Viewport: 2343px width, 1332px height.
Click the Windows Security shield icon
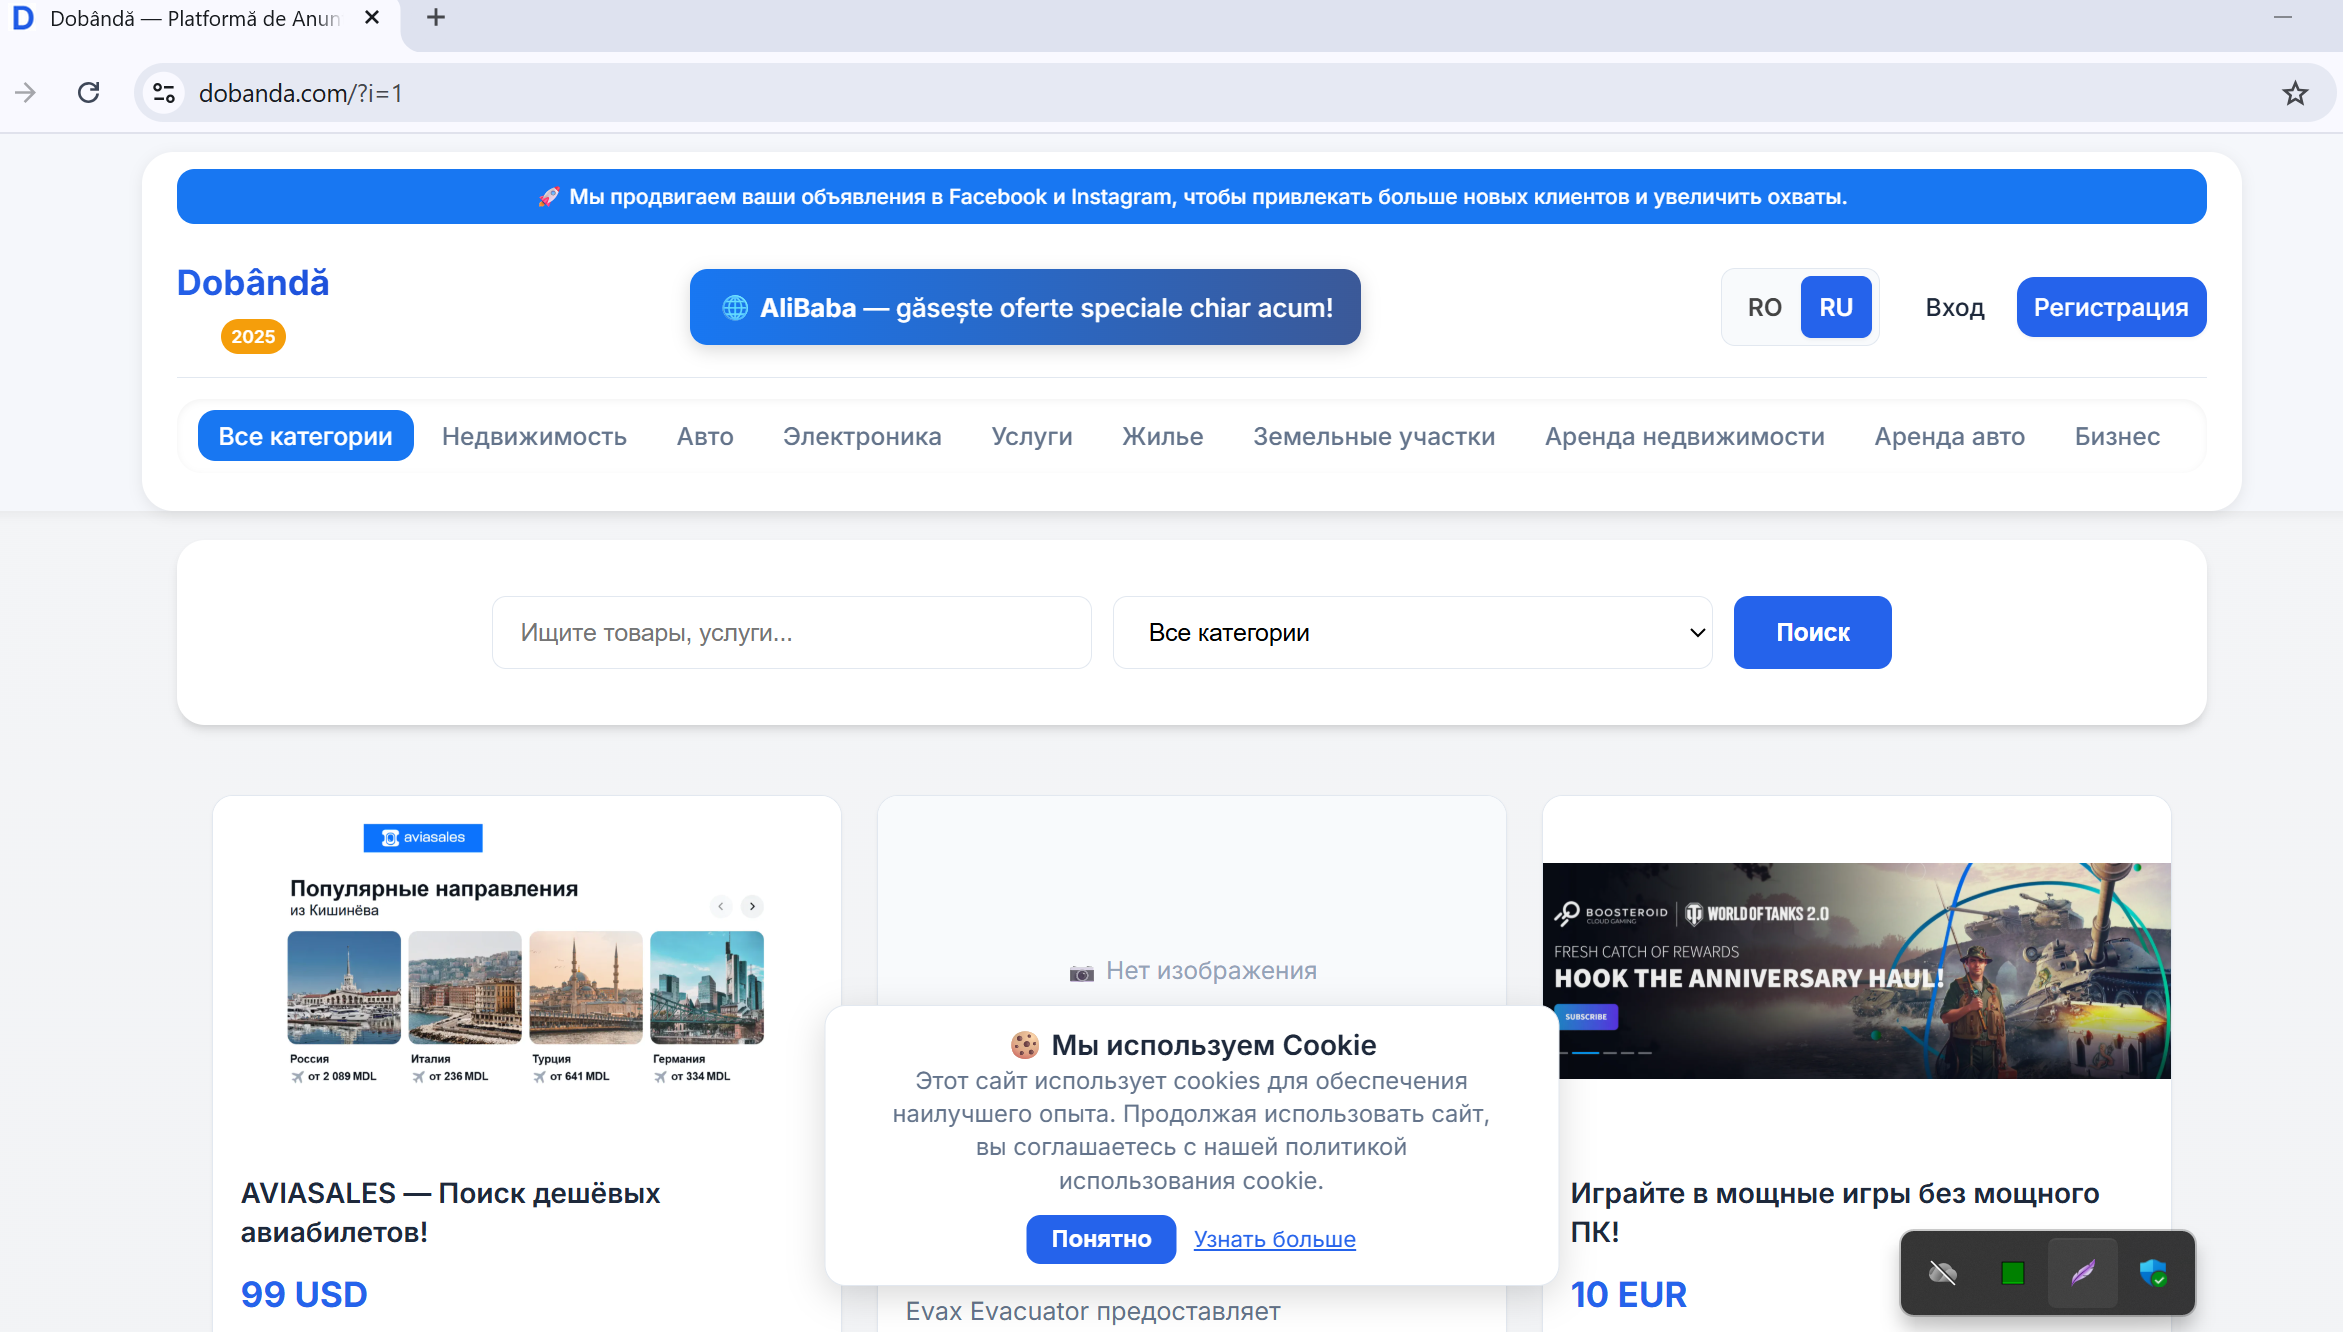click(x=2152, y=1272)
